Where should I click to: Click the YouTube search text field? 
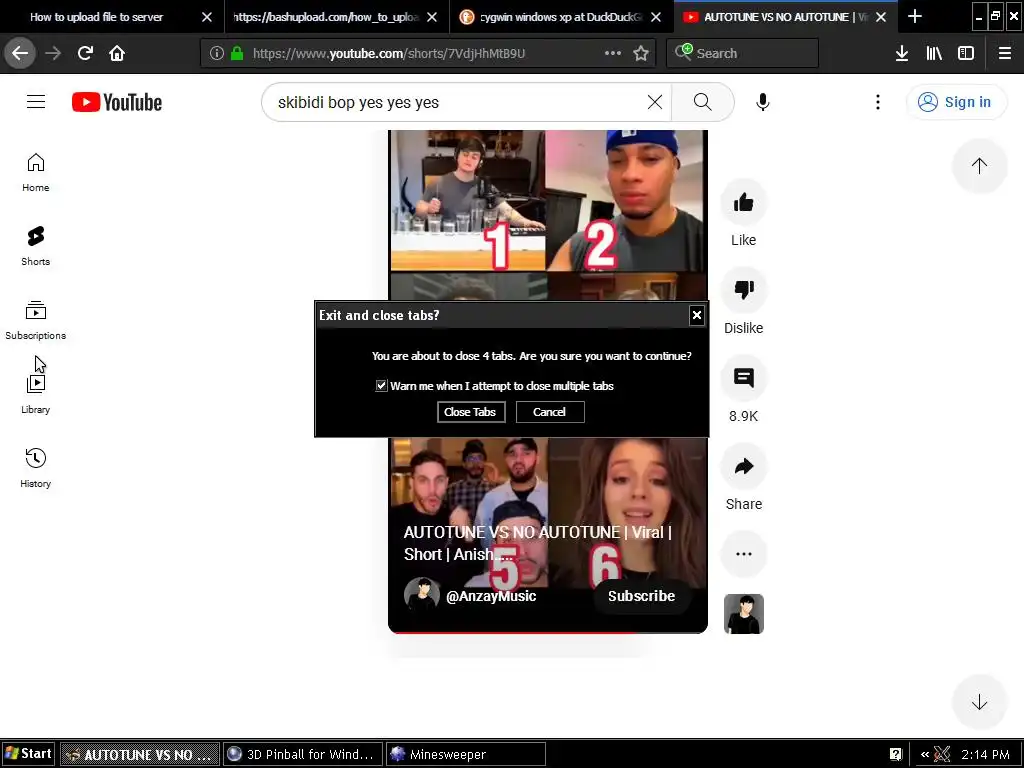point(457,102)
